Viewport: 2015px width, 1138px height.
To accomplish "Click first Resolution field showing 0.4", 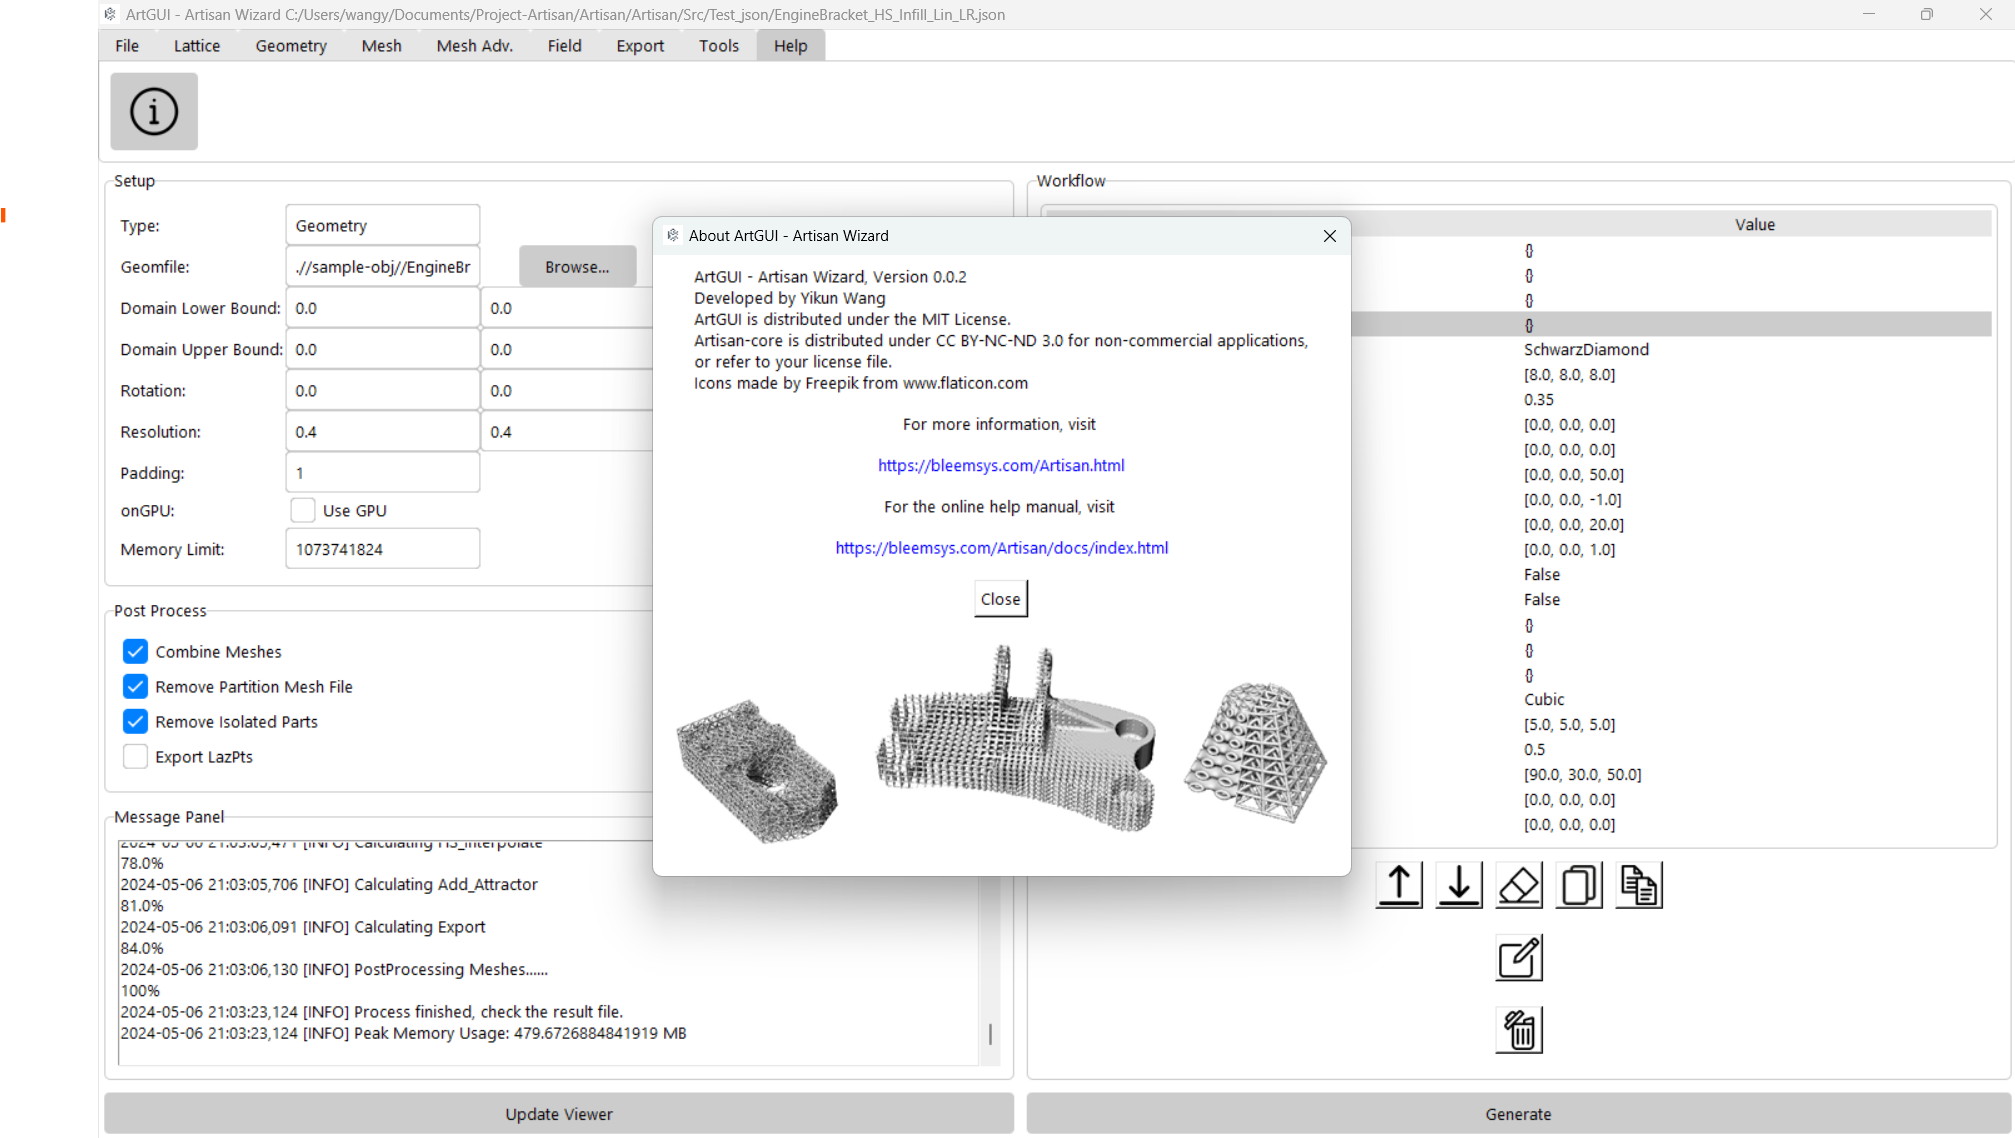I will pyautogui.click(x=382, y=432).
